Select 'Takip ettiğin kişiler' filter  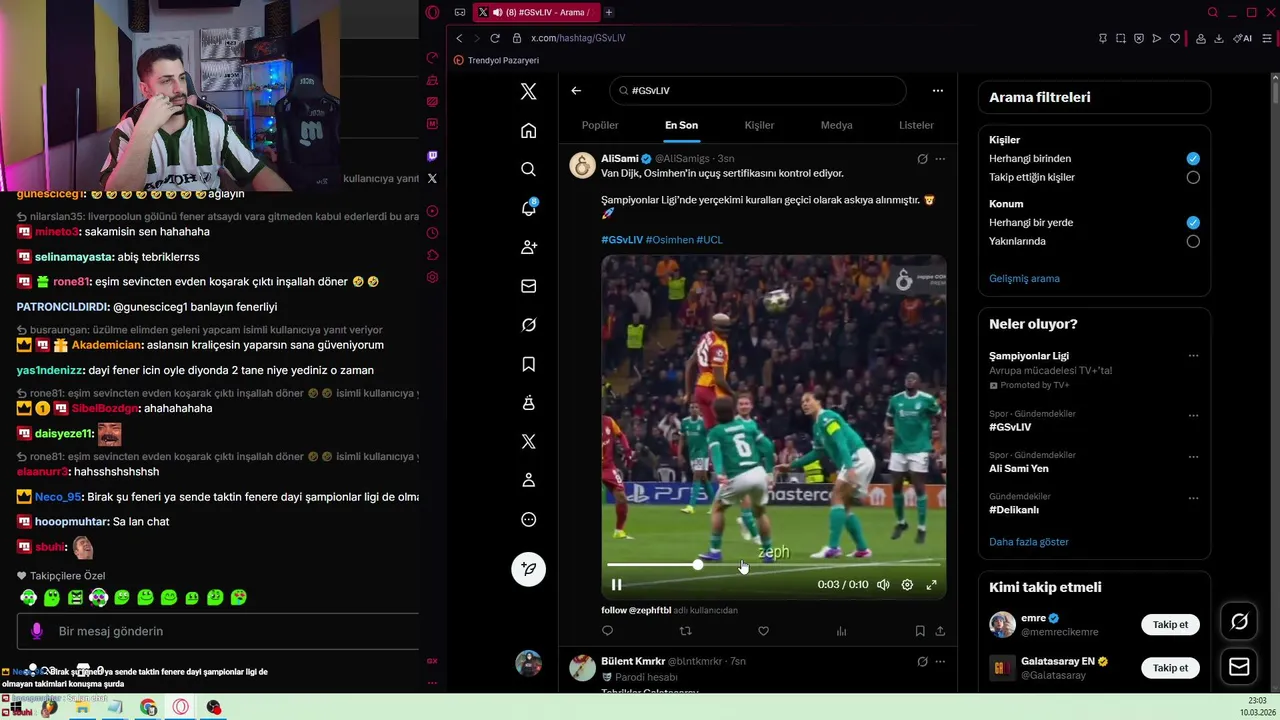(x=1193, y=177)
